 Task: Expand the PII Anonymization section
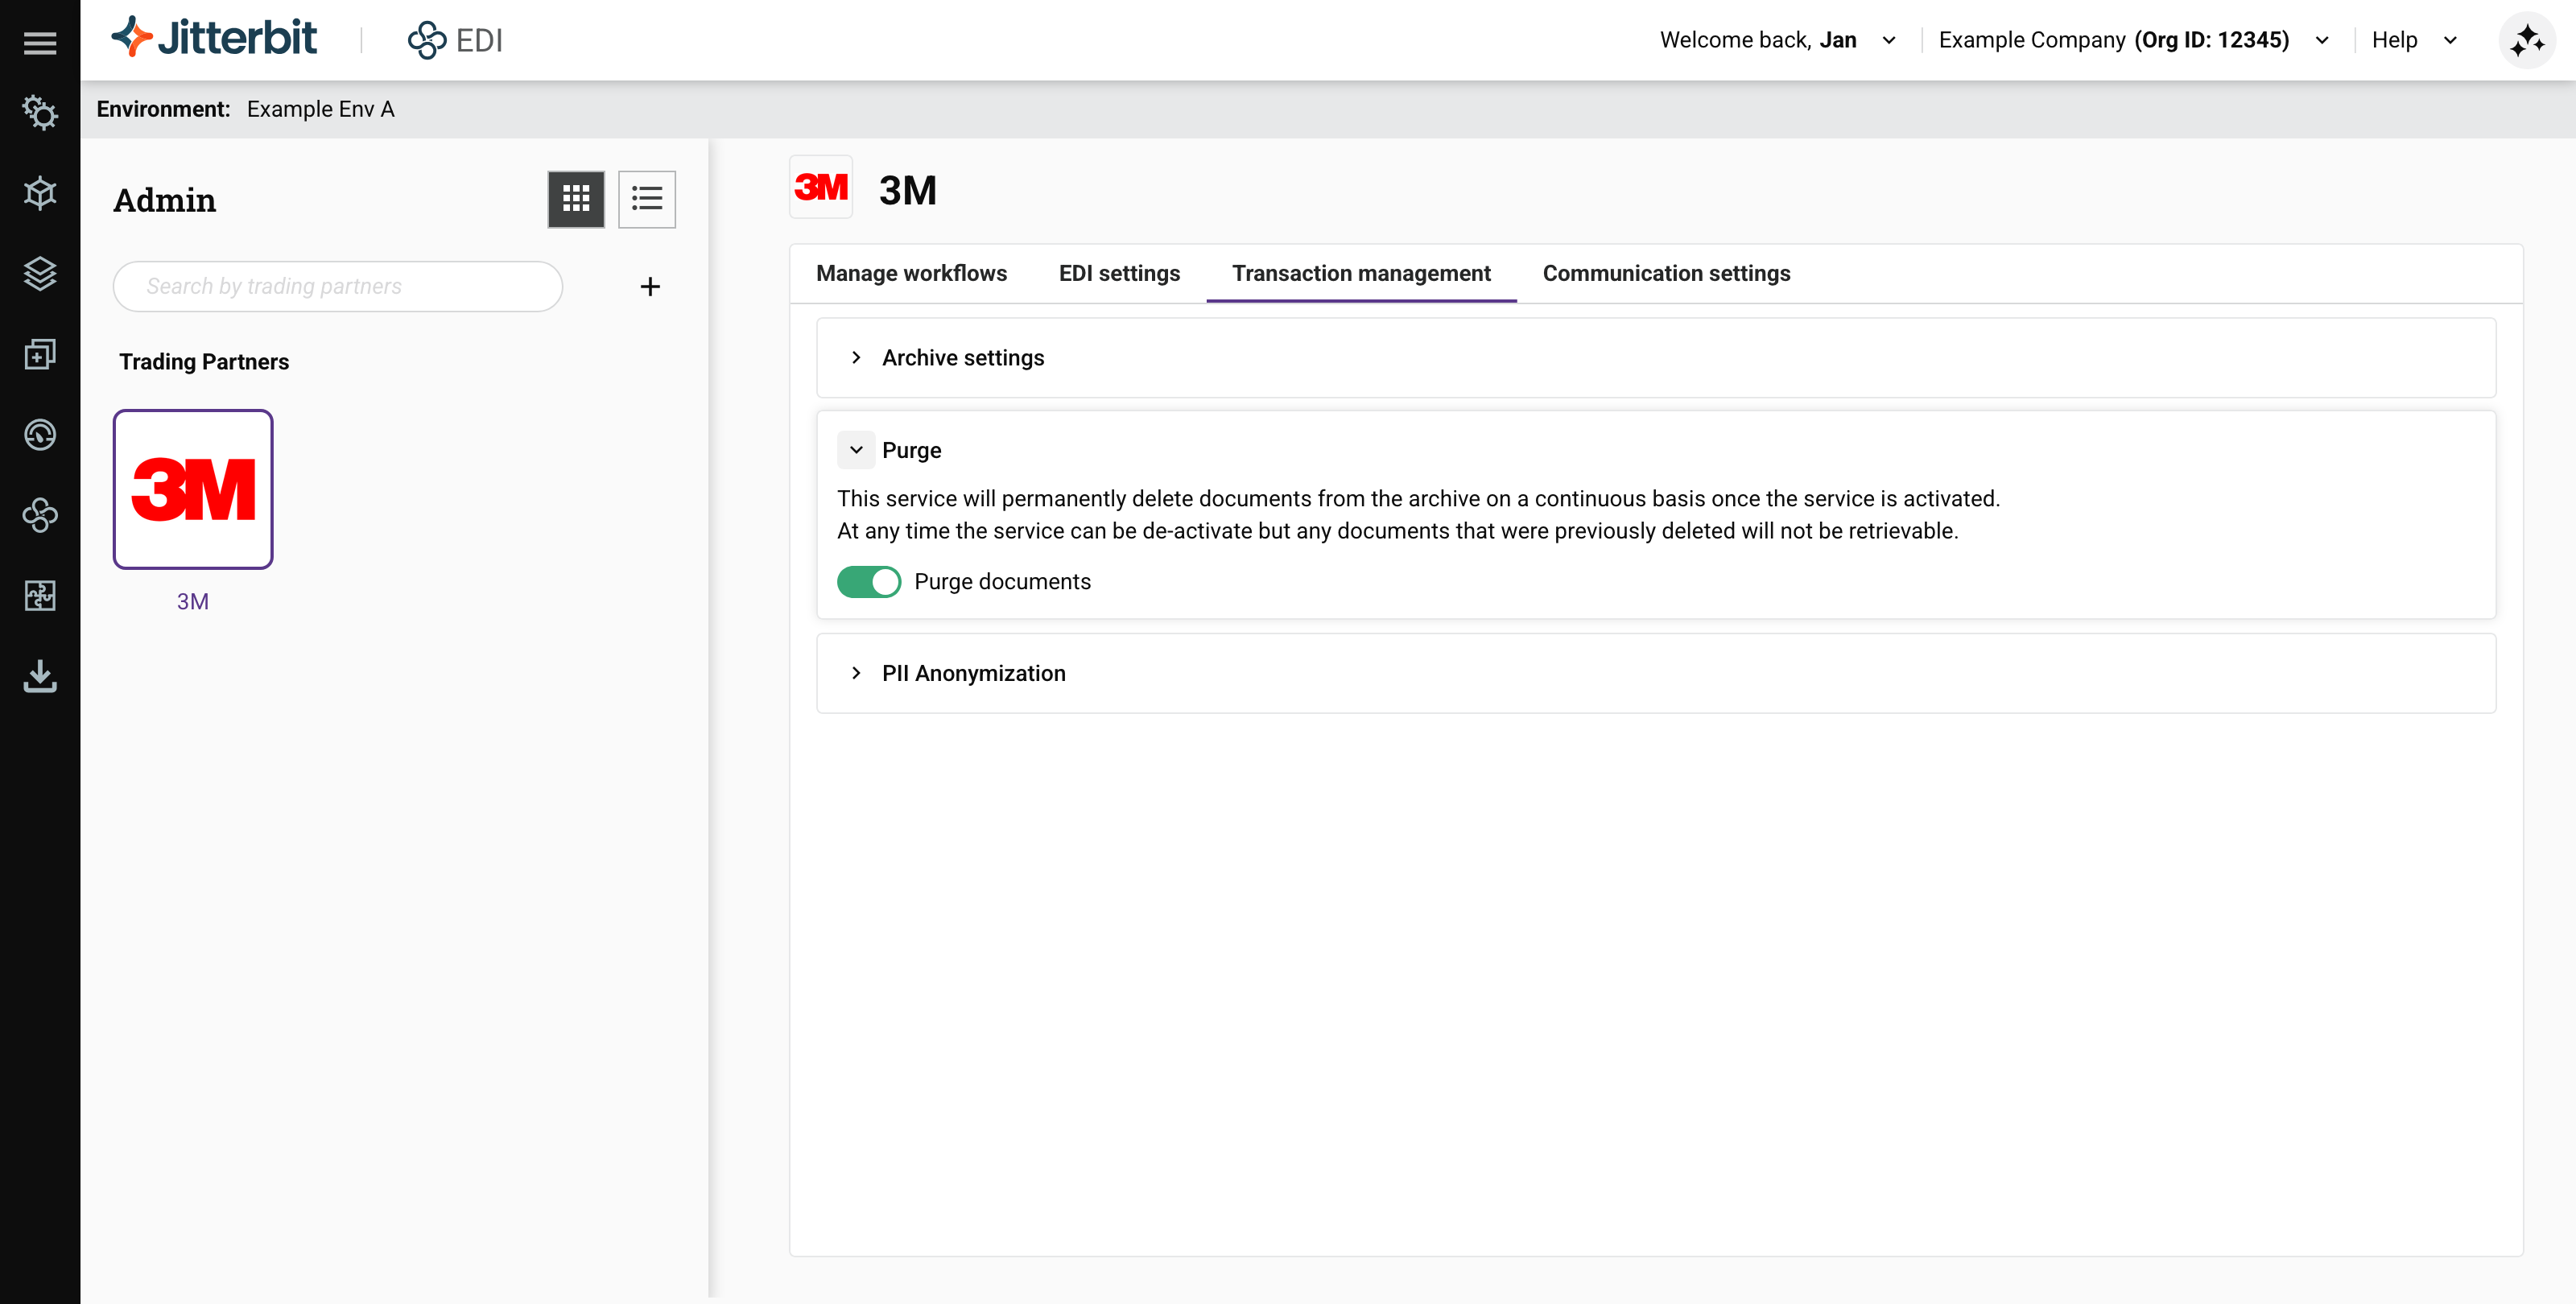[856, 673]
